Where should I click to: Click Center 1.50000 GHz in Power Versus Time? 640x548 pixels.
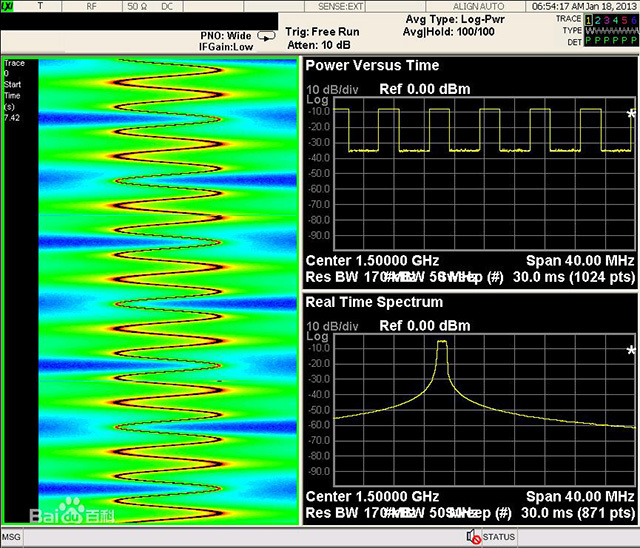pyautogui.click(x=372, y=260)
